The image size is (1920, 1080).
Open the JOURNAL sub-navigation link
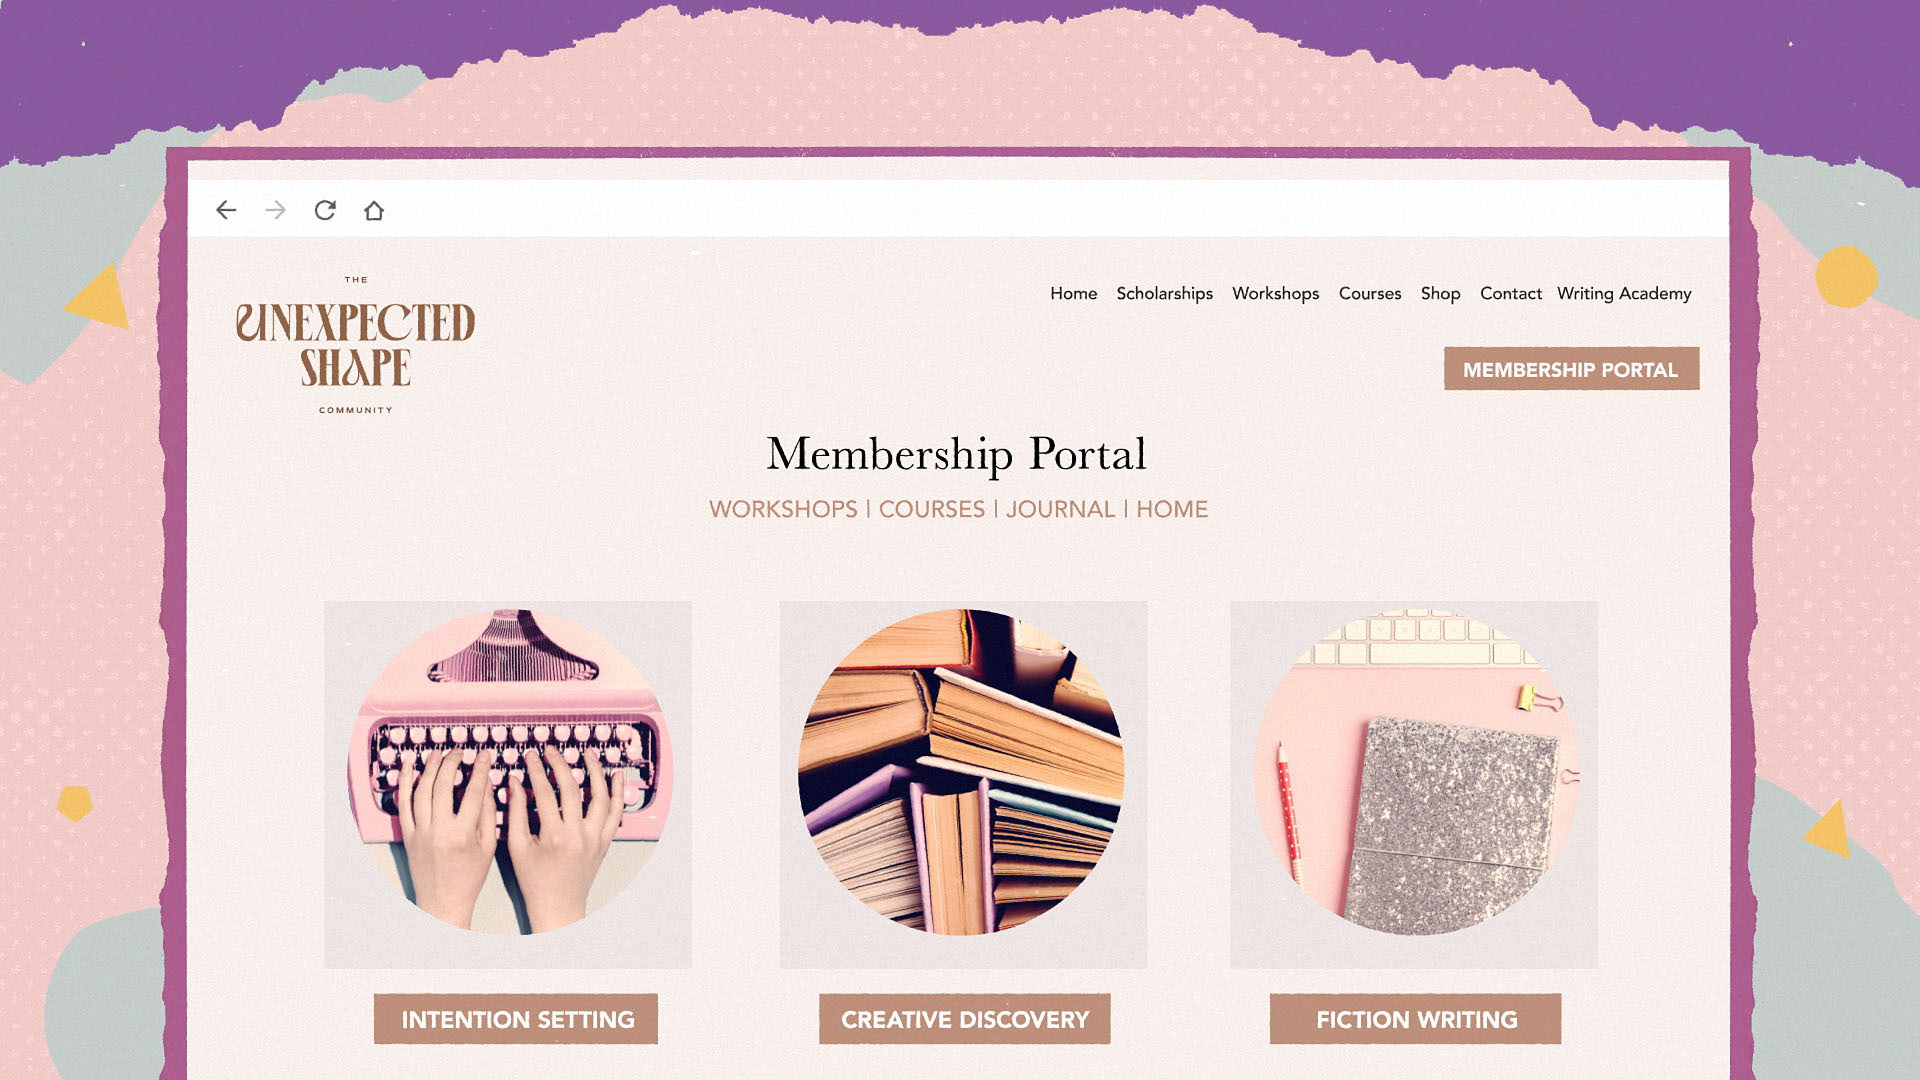pos(1060,509)
